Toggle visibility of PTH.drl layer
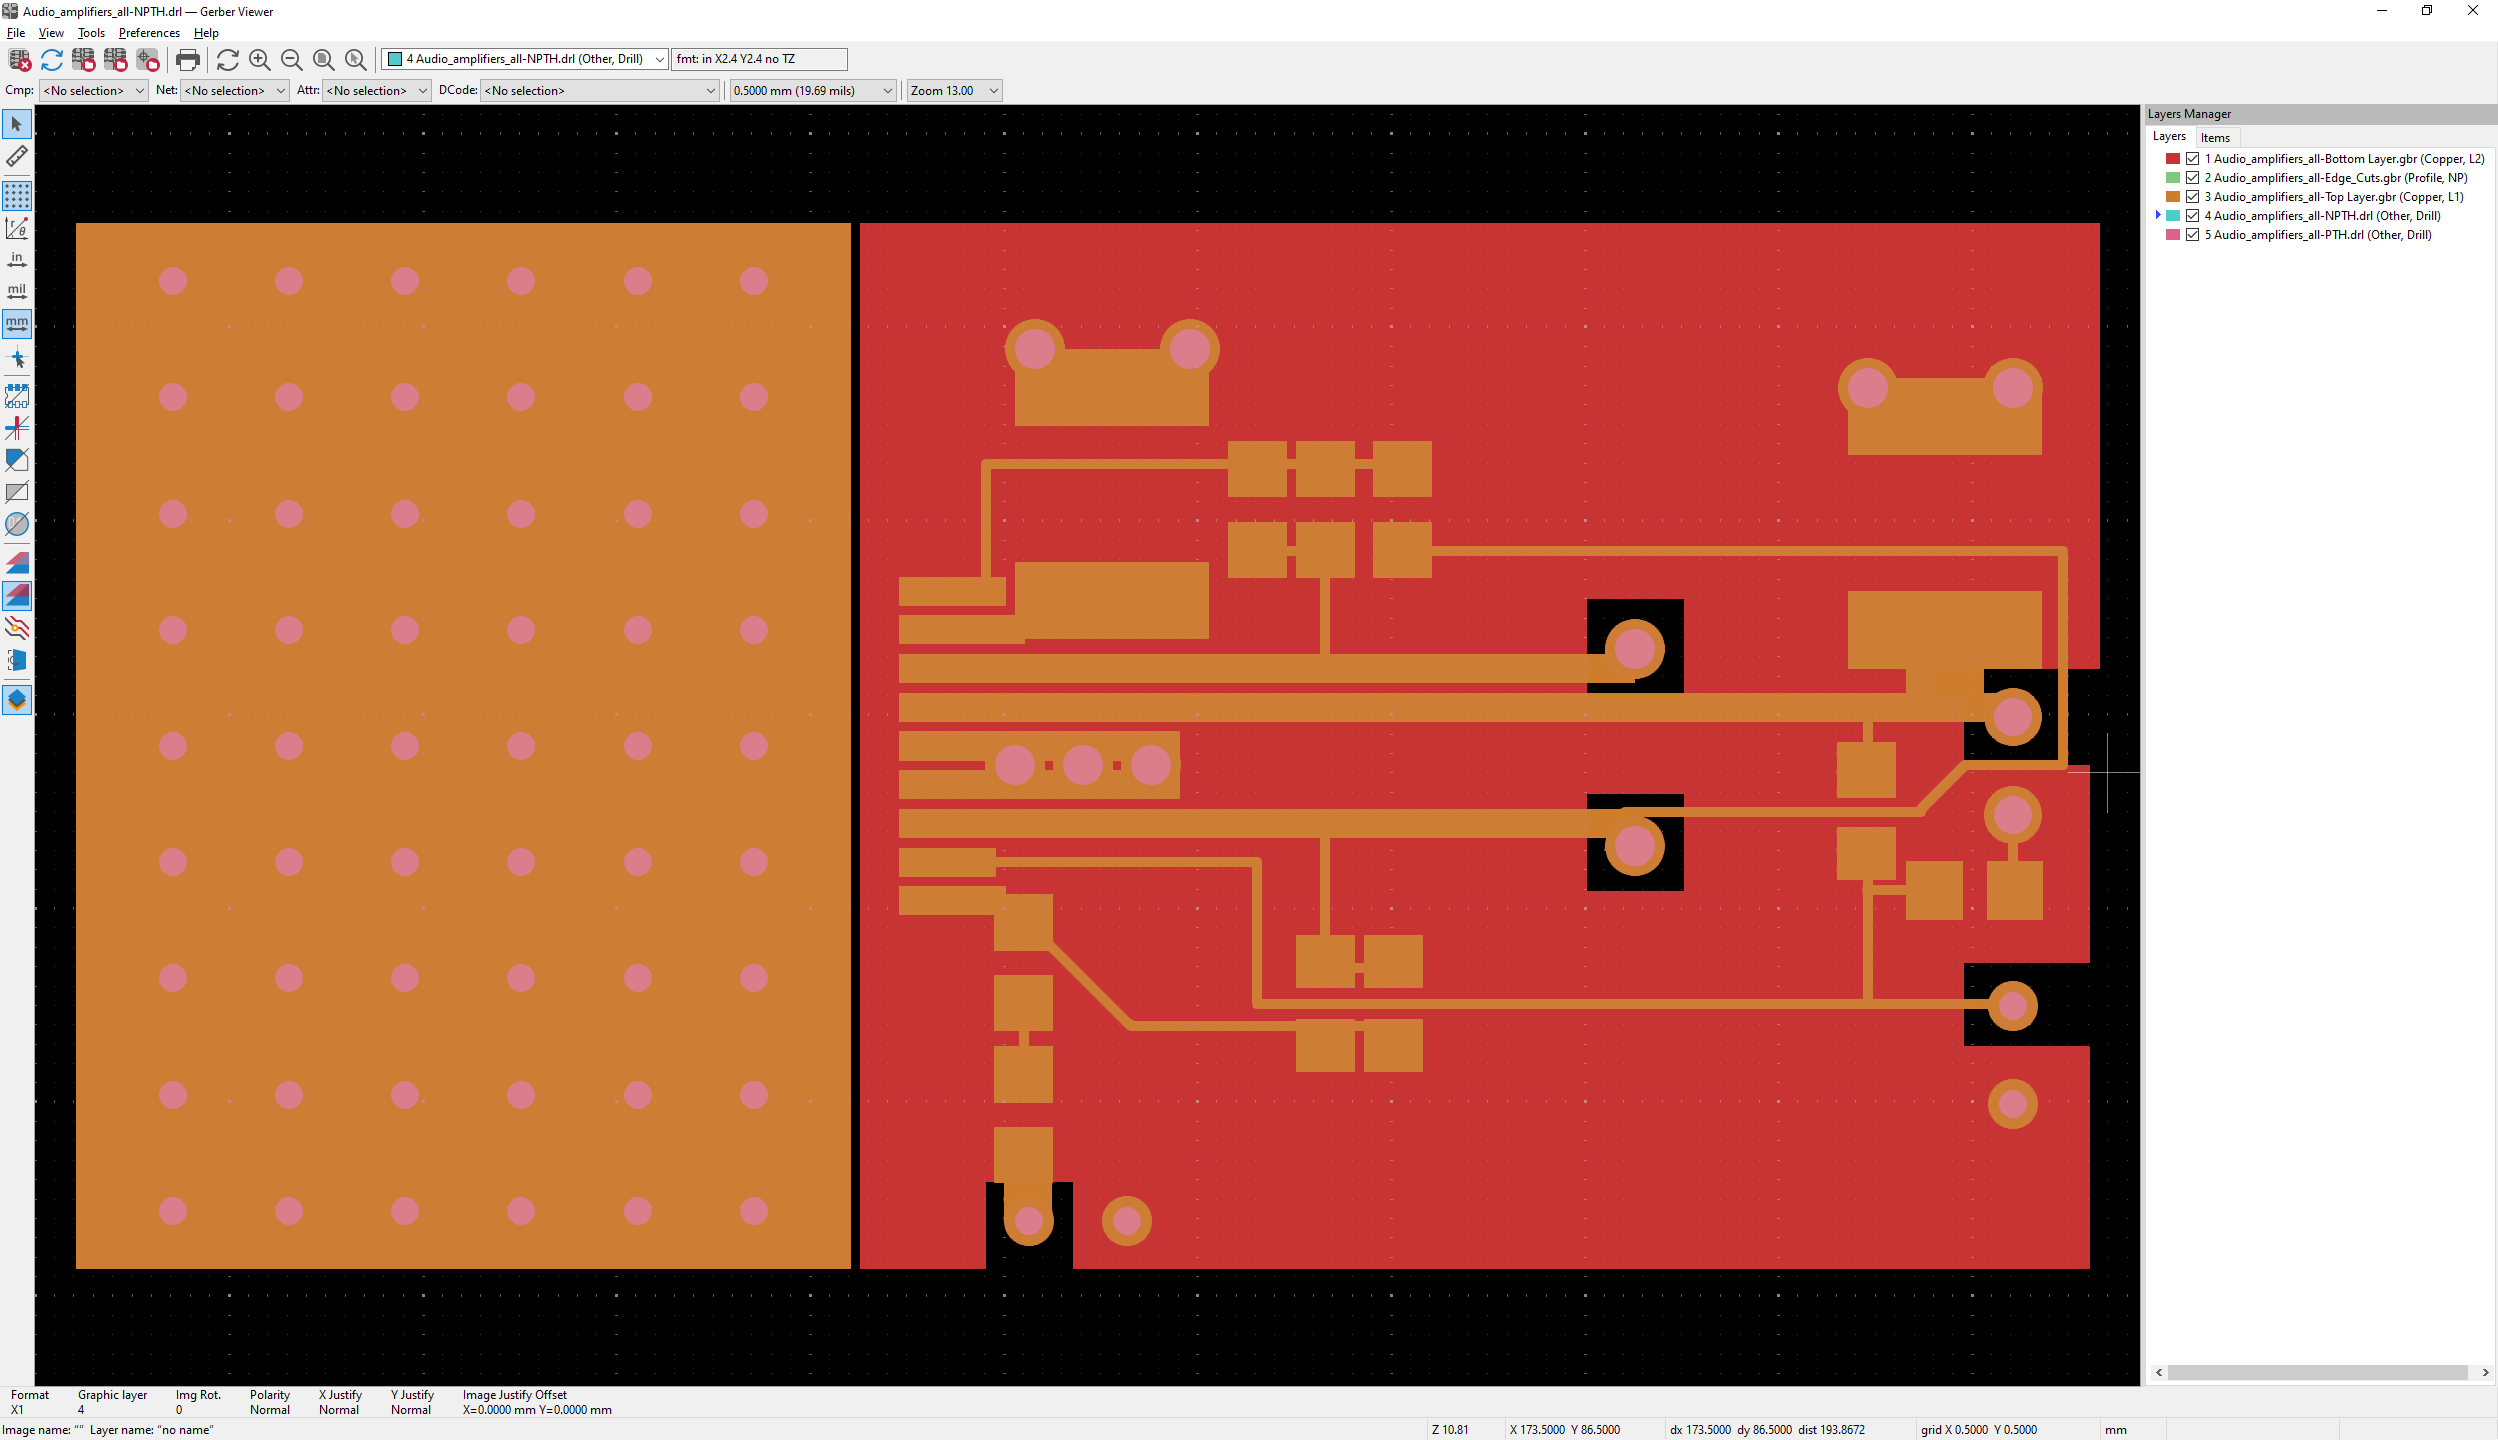Image resolution: width=2498 pixels, height=1440 pixels. (x=2192, y=235)
